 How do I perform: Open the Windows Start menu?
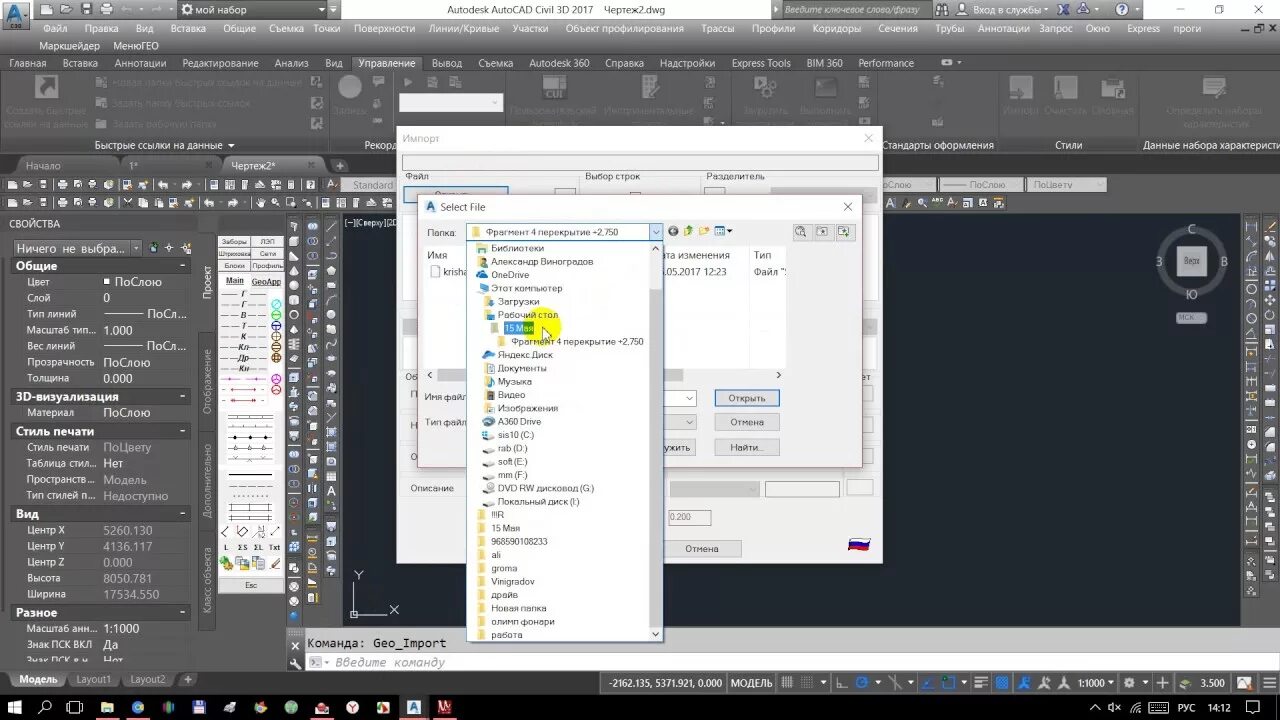pyautogui.click(x=16, y=707)
